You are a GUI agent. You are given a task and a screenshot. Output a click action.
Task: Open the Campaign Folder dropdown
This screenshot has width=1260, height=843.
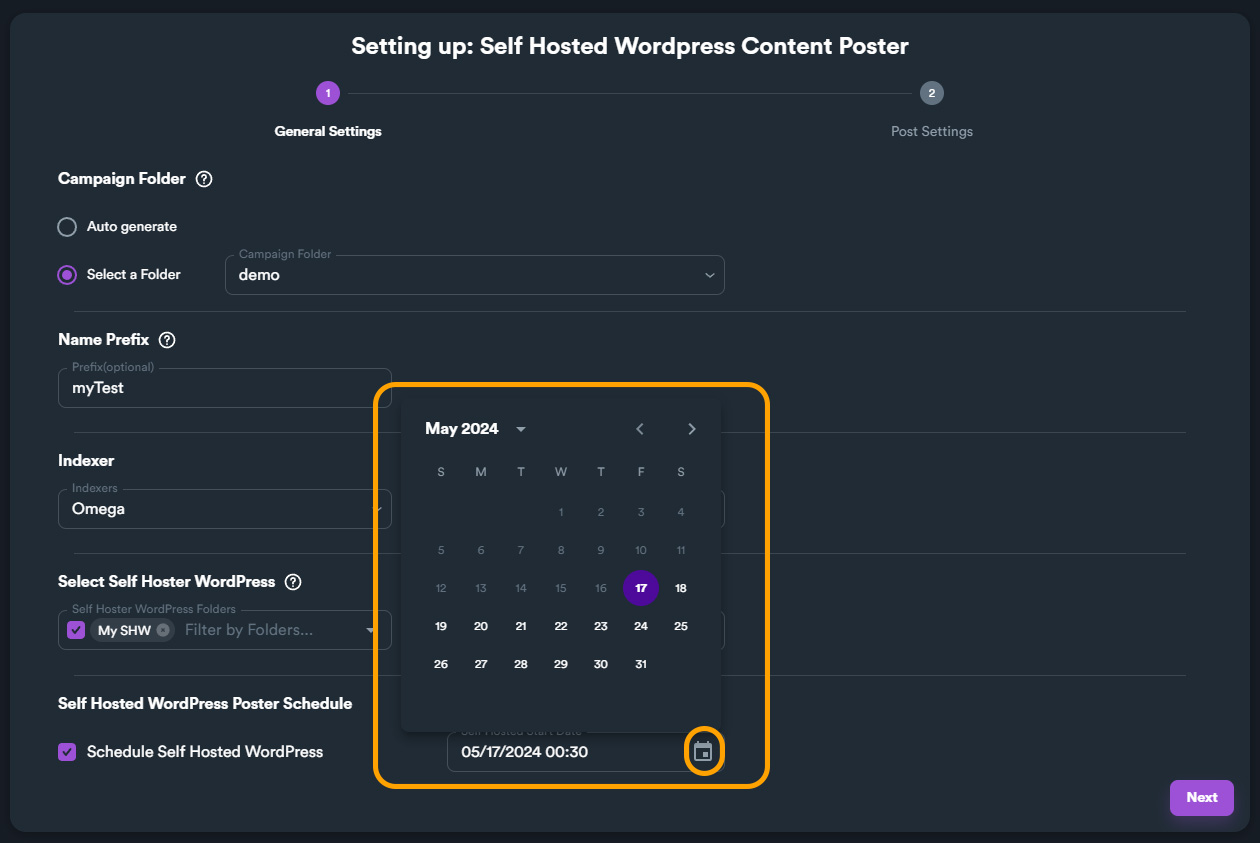[x=709, y=275]
